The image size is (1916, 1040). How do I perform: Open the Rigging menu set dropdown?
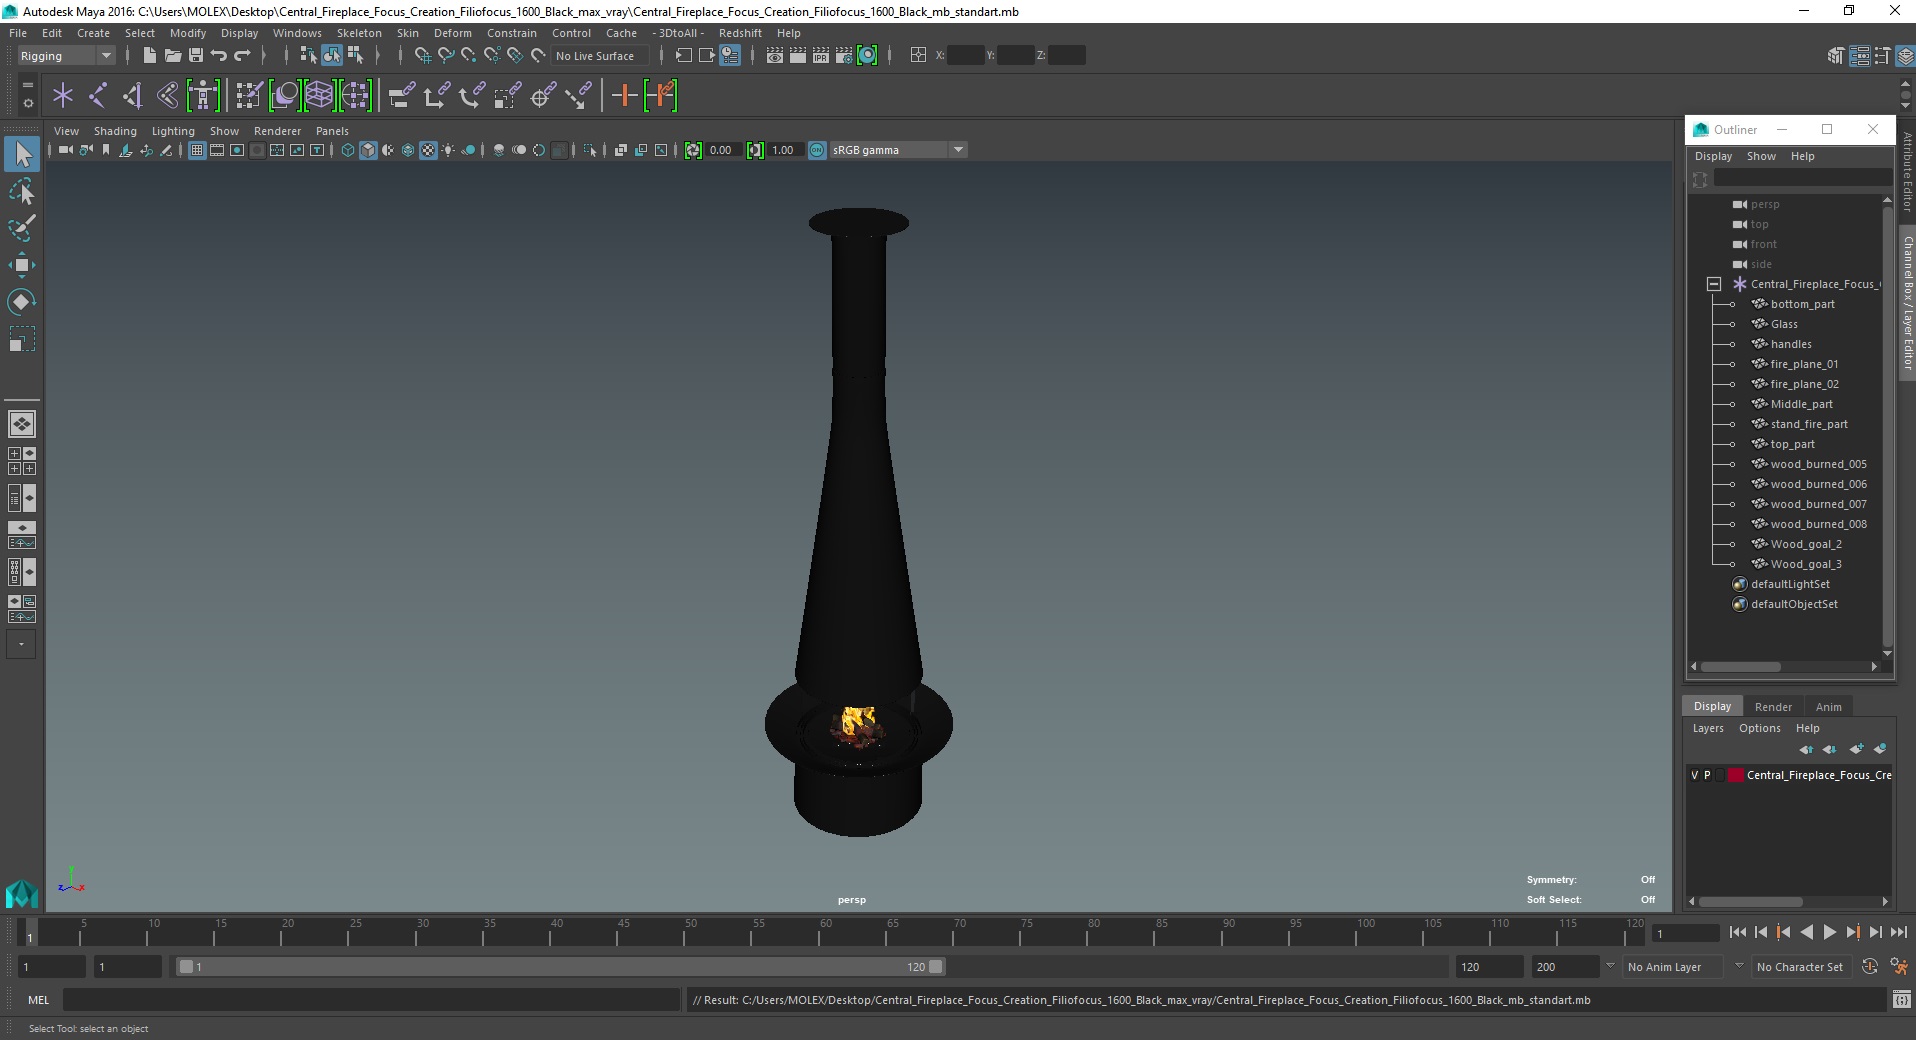[66, 56]
